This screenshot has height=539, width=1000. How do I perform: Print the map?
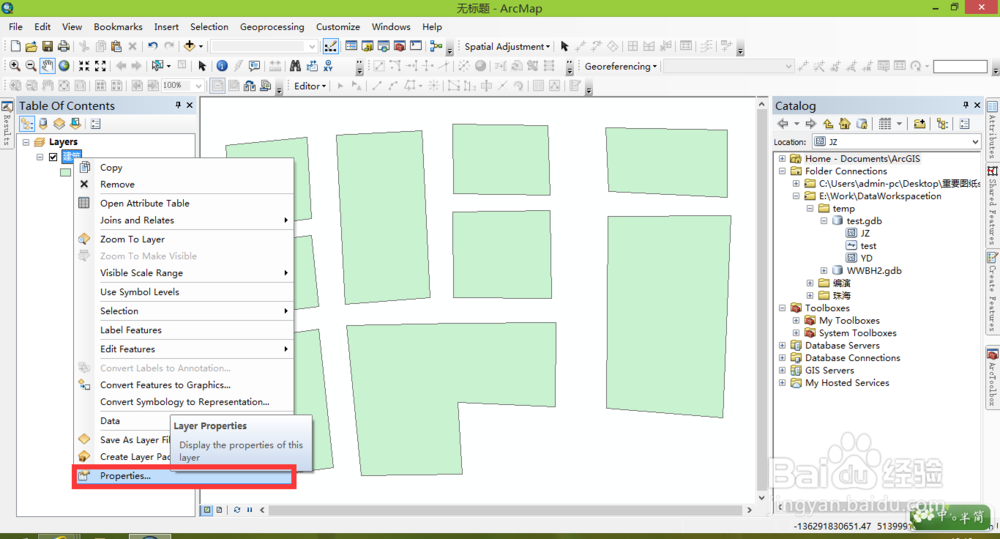[63, 47]
